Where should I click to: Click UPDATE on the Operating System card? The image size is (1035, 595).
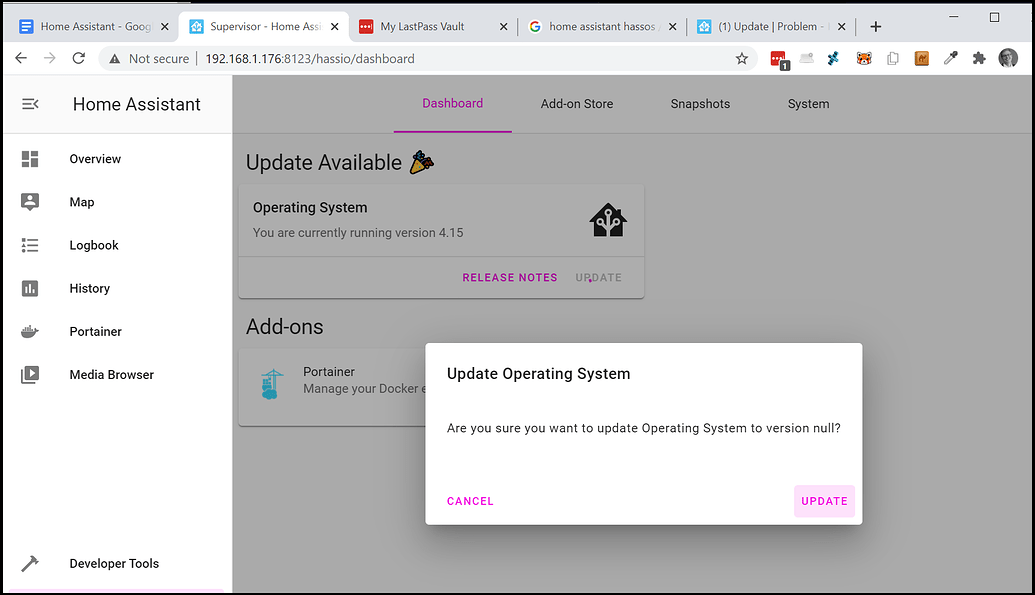(x=598, y=277)
